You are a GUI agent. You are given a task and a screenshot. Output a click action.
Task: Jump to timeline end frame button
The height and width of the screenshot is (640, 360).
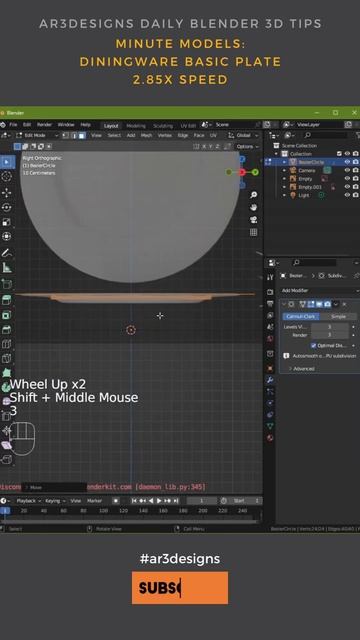(176, 501)
